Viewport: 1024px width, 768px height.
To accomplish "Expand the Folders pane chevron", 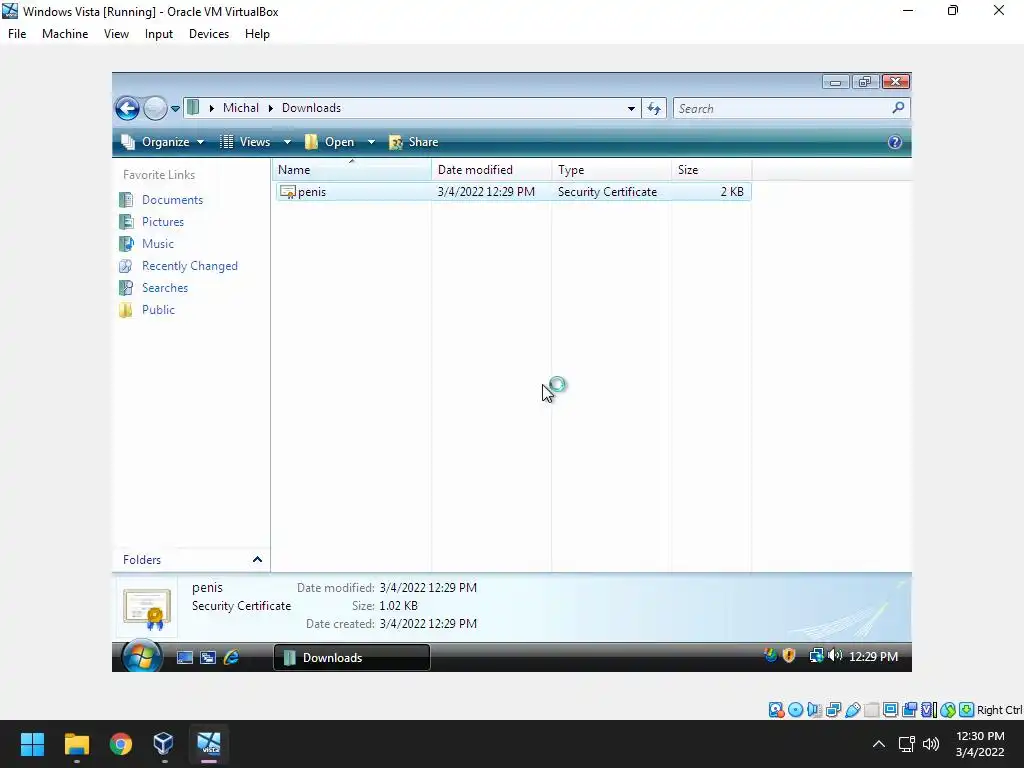I will [257, 560].
